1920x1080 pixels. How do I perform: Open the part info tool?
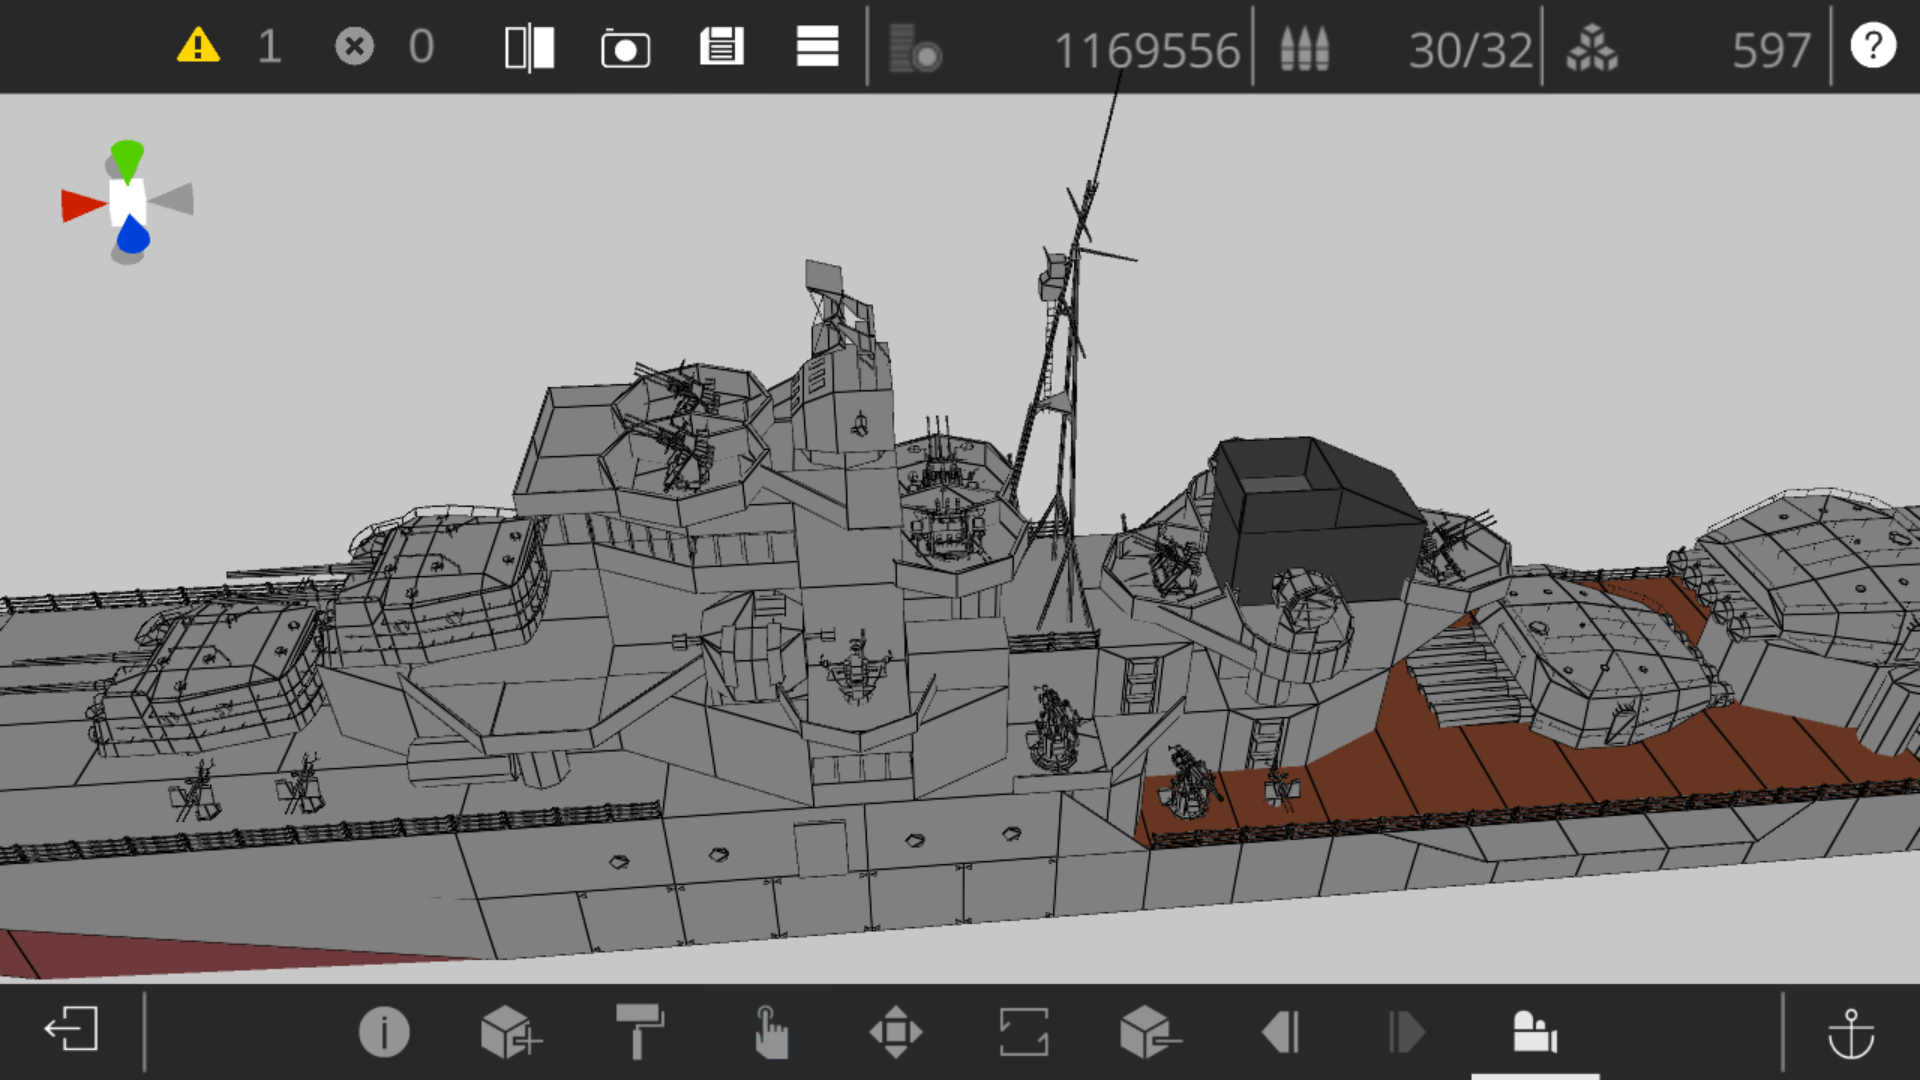coord(384,1031)
